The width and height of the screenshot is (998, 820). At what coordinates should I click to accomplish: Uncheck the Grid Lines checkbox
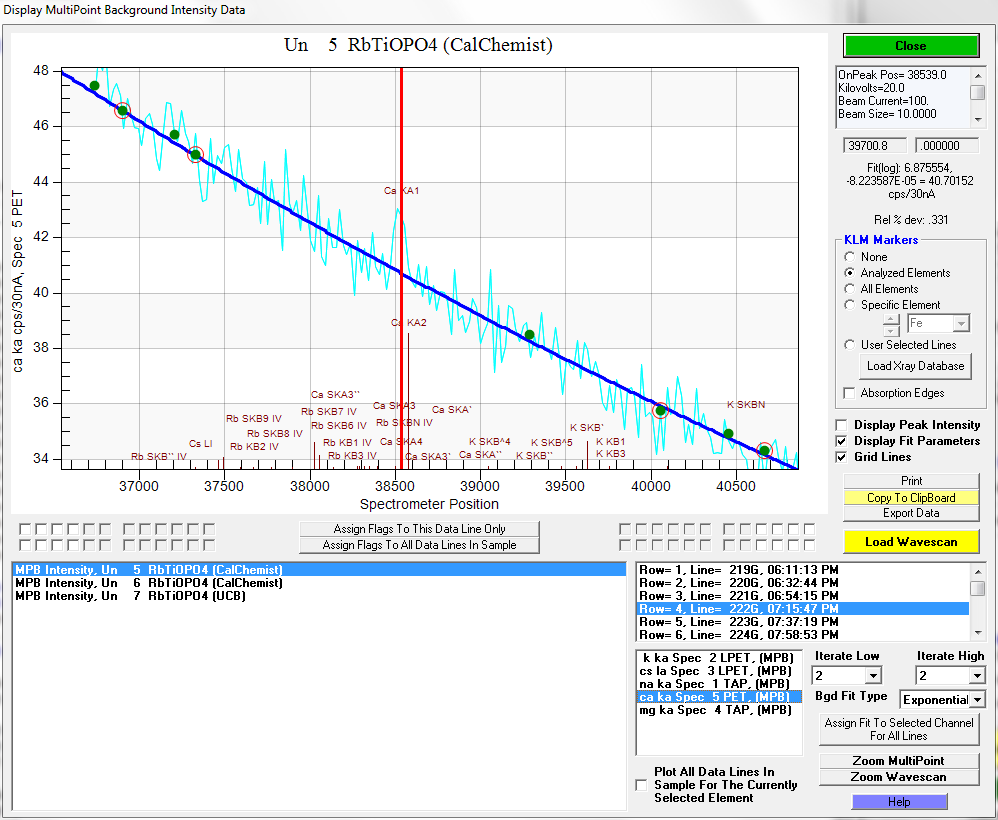pyautogui.click(x=842, y=457)
